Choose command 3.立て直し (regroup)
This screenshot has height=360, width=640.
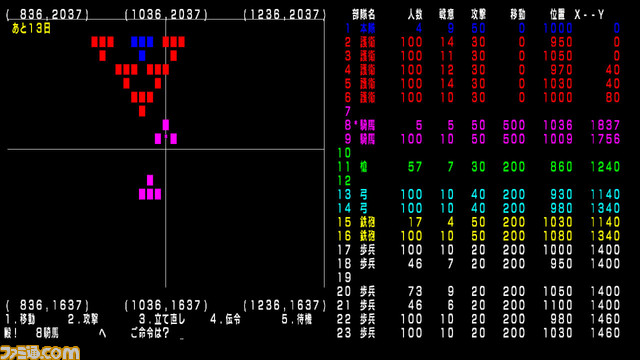coord(162,319)
